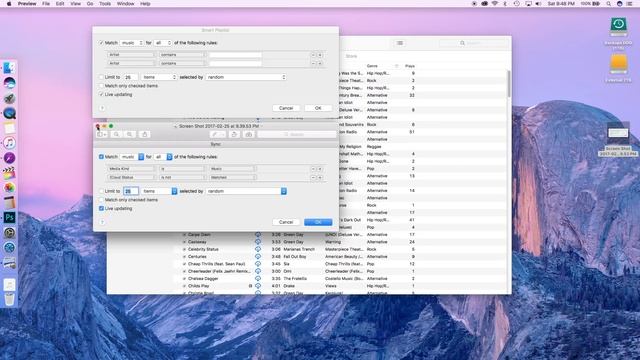Toggle Match checkbox in the Preview window image
The image size is (640, 360).
tap(101, 157)
